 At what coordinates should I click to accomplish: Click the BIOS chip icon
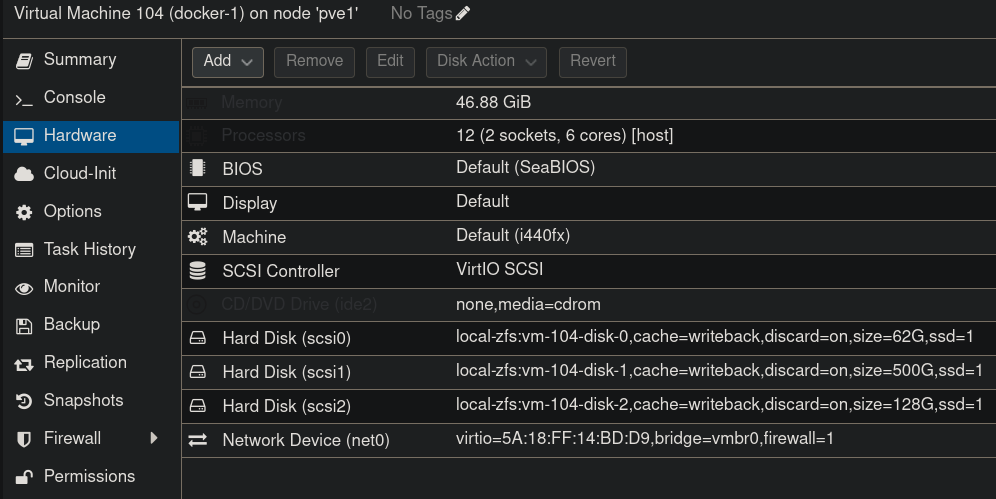(198, 168)
